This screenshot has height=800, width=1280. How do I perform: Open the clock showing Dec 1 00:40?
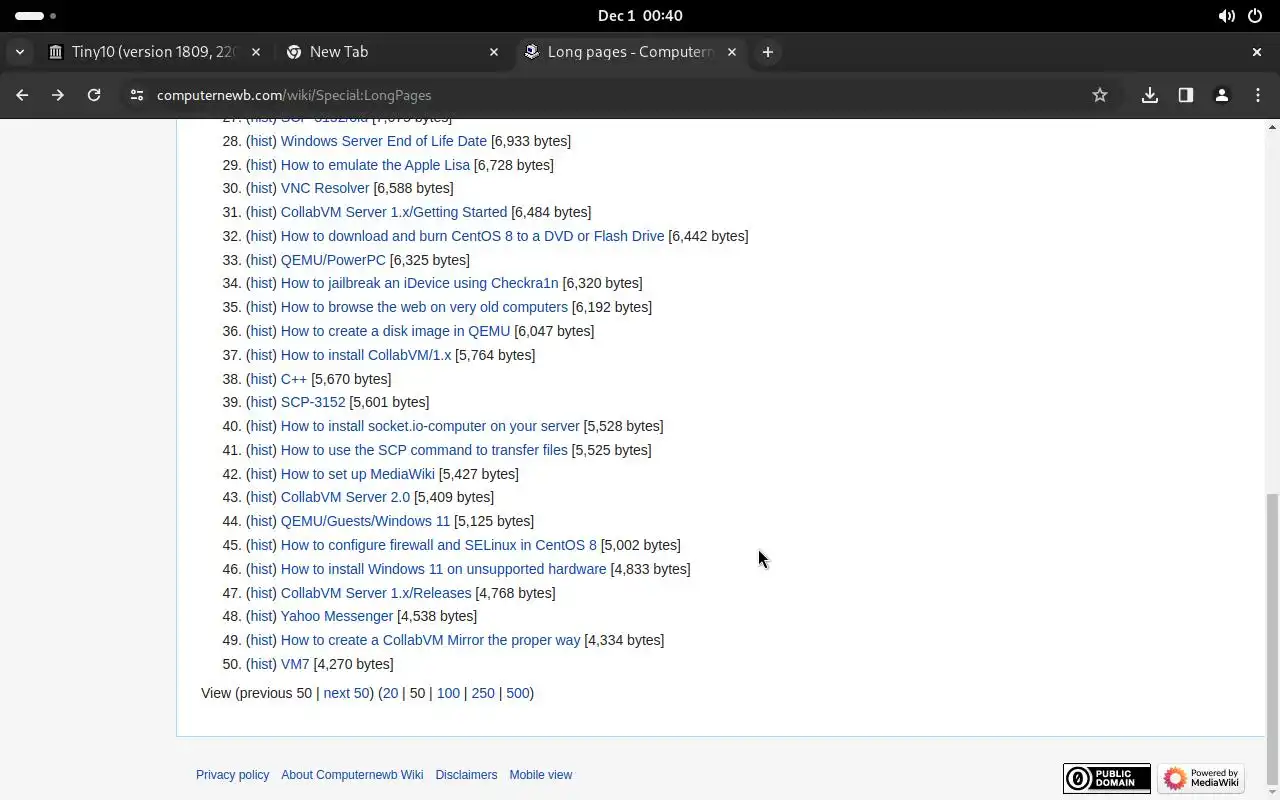[x=640, y=16]
